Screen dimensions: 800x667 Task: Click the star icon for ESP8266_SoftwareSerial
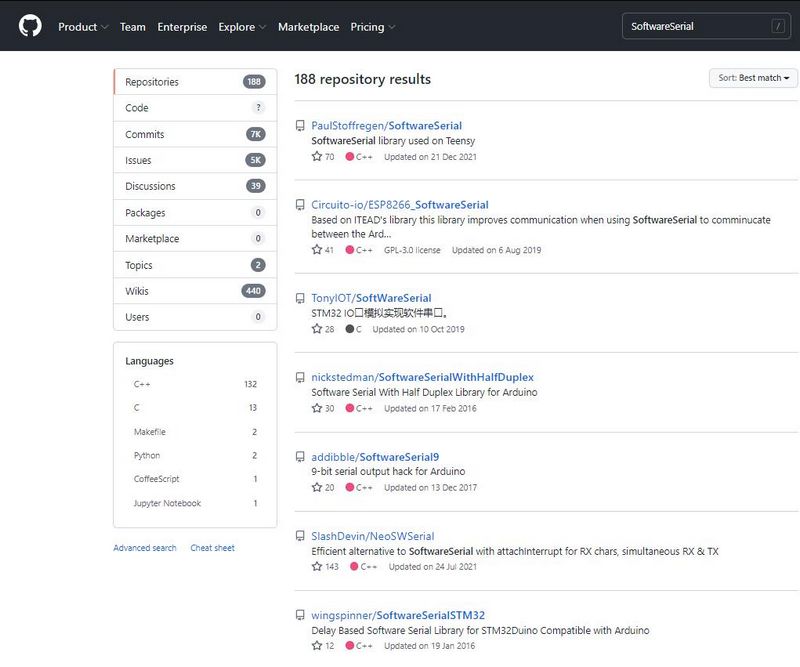tap(317, 250)
